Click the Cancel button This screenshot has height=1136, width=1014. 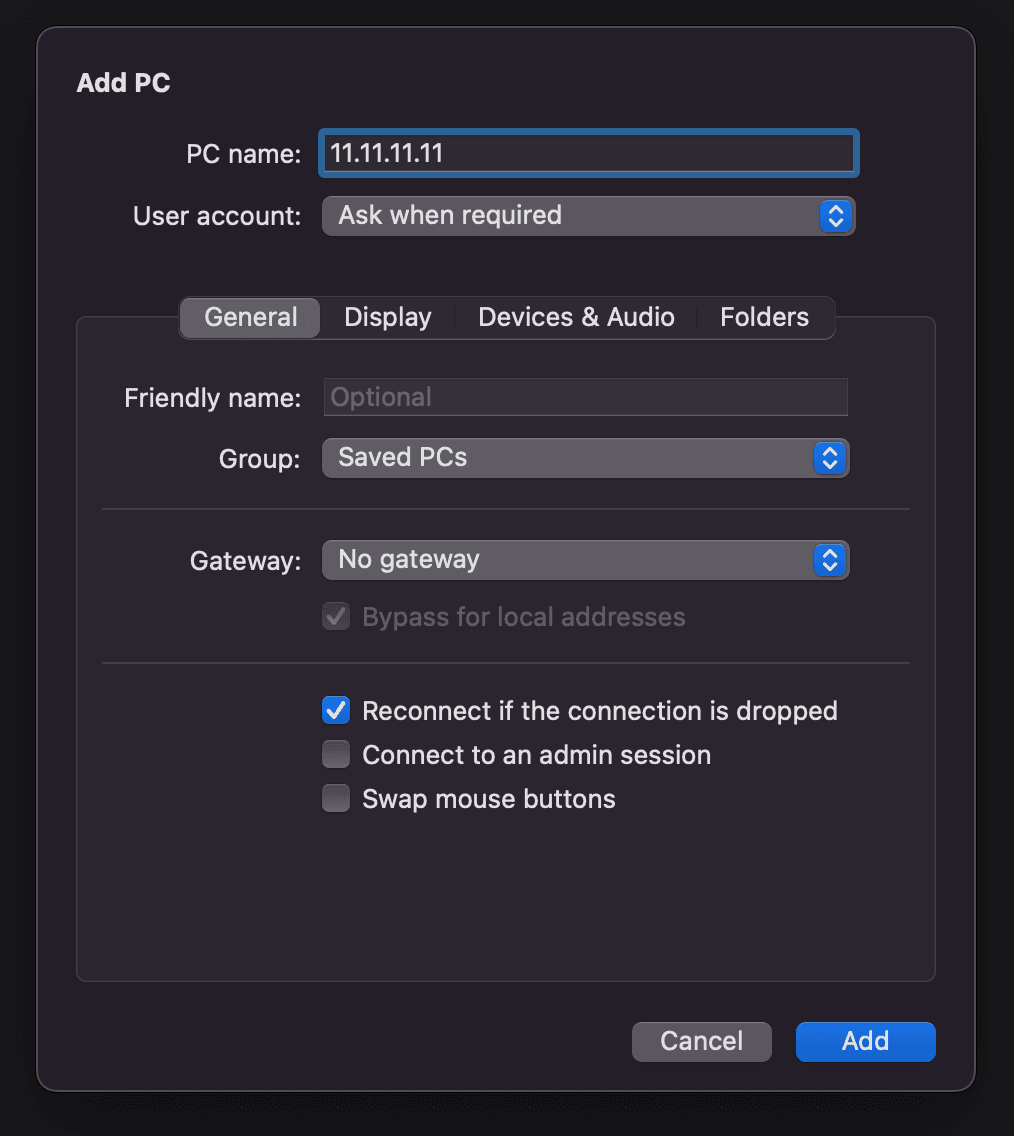point(701,1041)
